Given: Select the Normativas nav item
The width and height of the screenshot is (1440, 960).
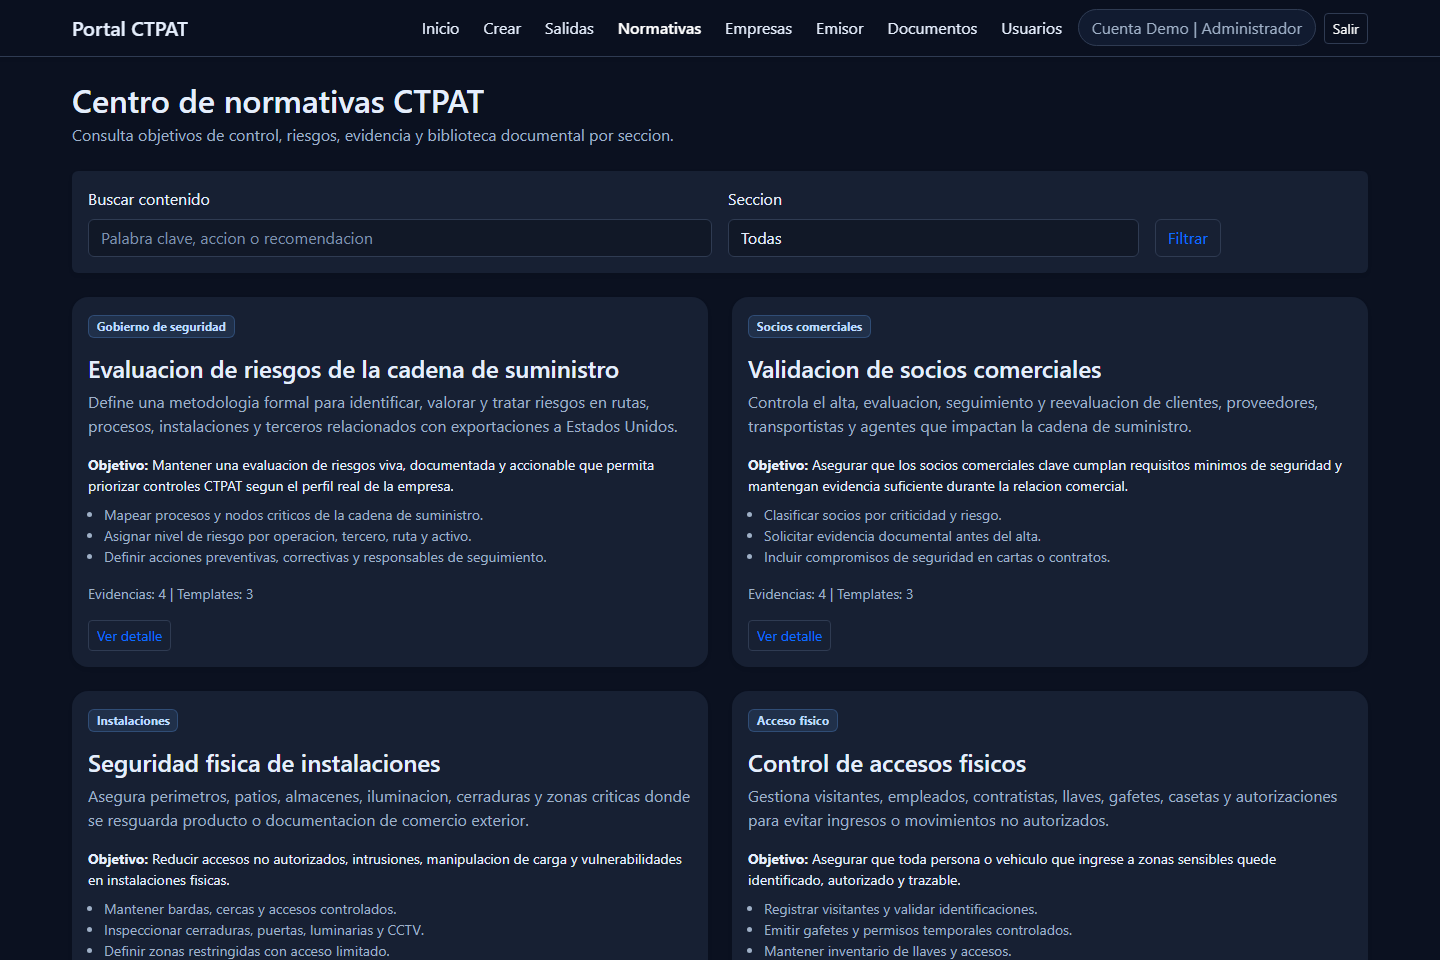Looking at the screenshot, I should pos(659,28).
